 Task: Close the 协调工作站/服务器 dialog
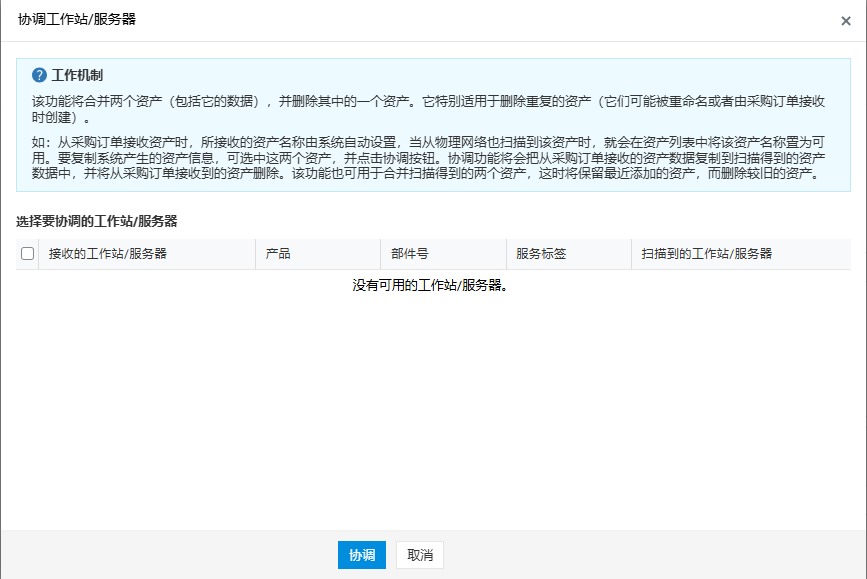(846, 21)
